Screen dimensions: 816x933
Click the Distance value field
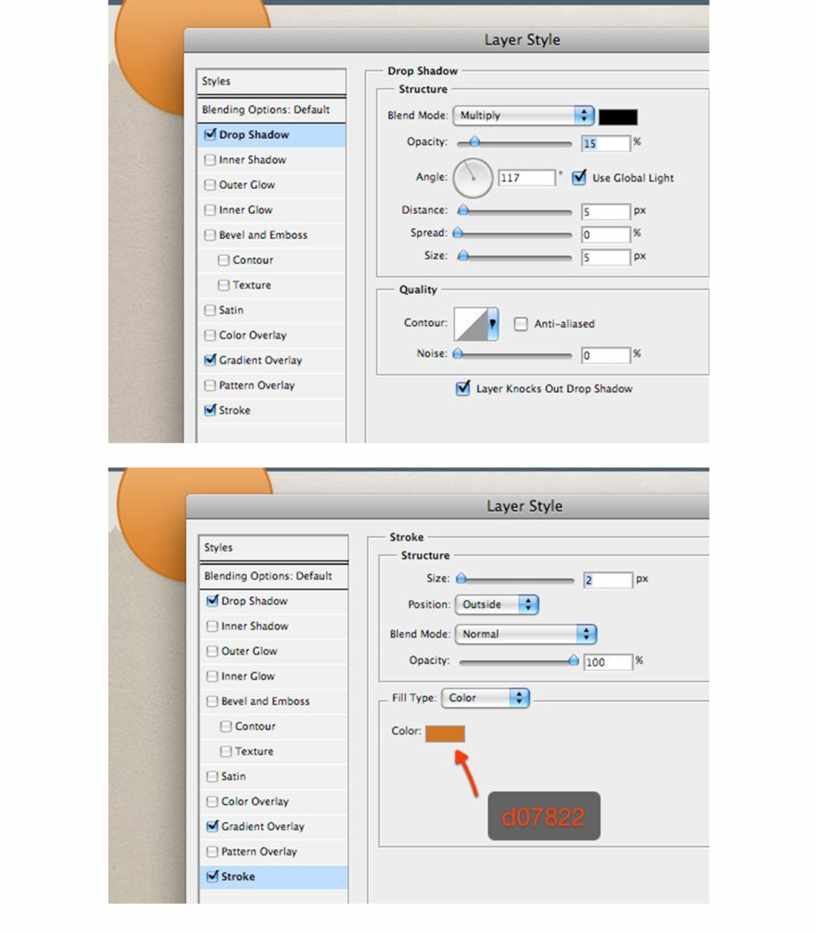[605, 212]
